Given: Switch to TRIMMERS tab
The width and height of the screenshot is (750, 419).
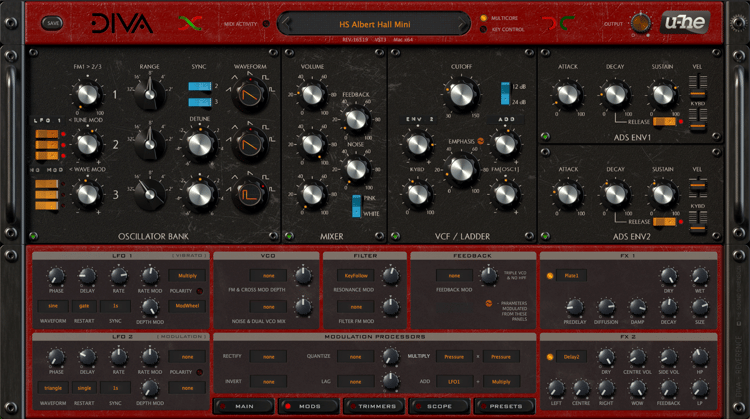Looking at the screenshot, I should [x=375, y=406].
